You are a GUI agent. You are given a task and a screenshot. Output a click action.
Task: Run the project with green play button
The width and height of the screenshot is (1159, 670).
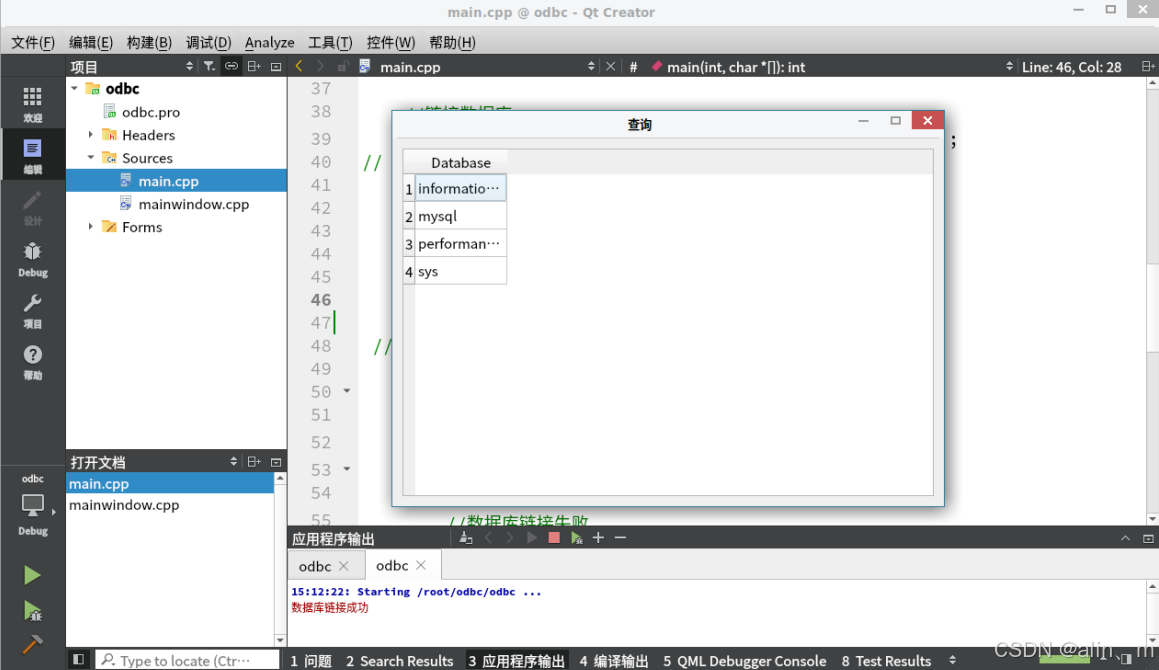(x=32, y=575)
